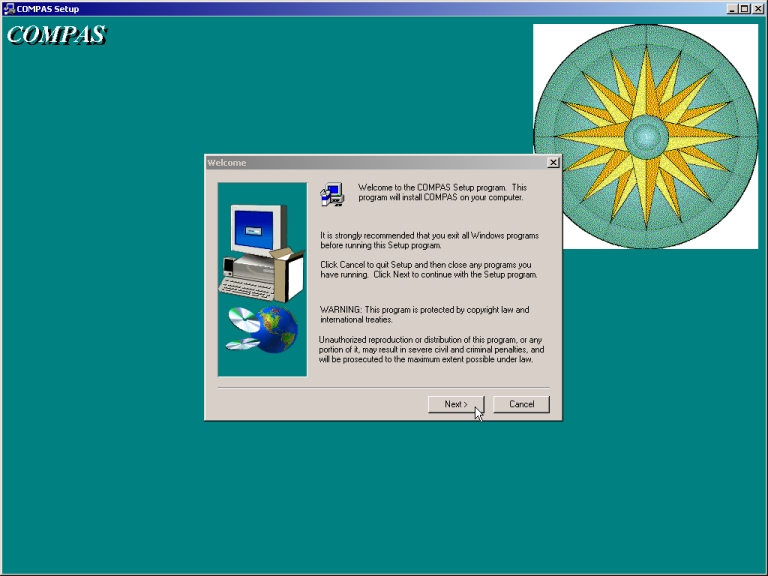Click the Next button to continue setup
The width and height of the screenshot is (768, 576).
coord(456,404)
